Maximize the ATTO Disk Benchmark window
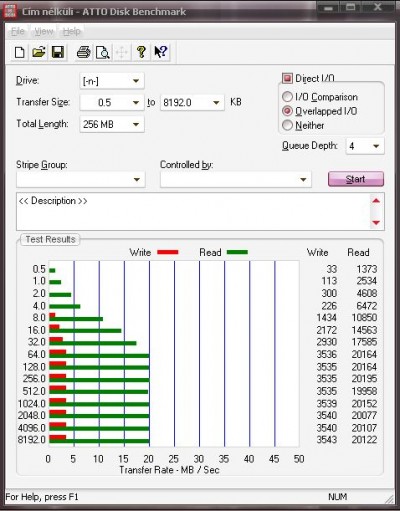The width and height of the screenshot is (400, 511). tap(350, 7)
